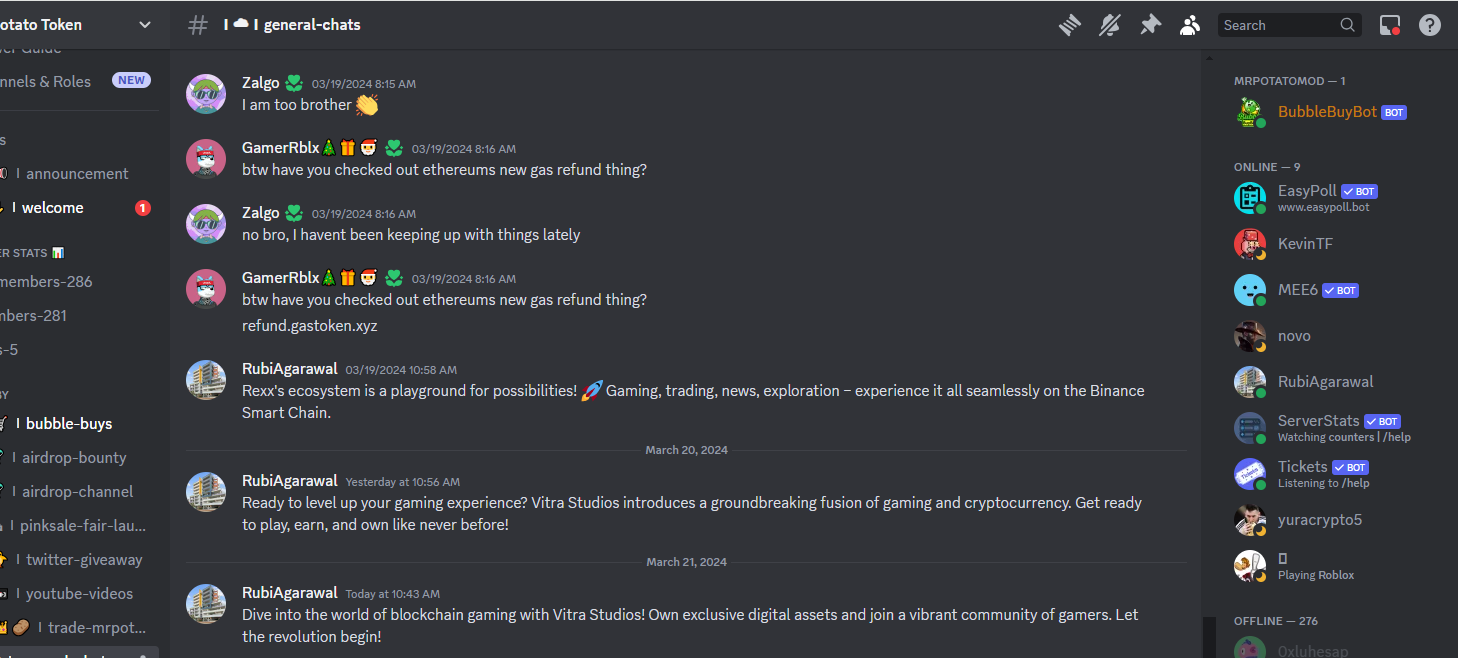Go to airdrop-bounty channel

click(x=76, y=457)
